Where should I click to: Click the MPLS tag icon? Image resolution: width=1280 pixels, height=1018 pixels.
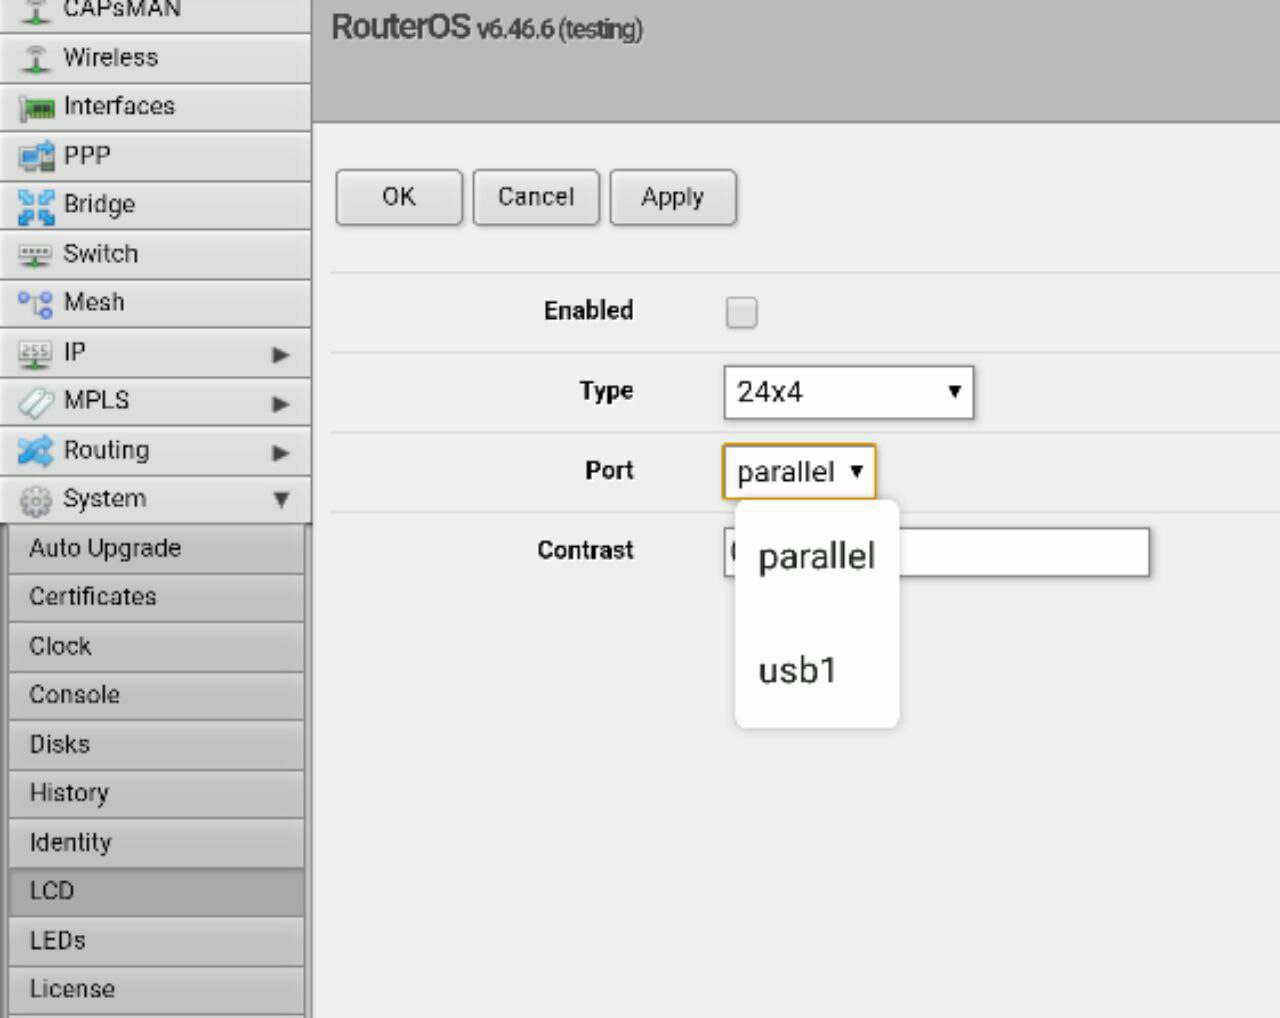coord(36,402)
